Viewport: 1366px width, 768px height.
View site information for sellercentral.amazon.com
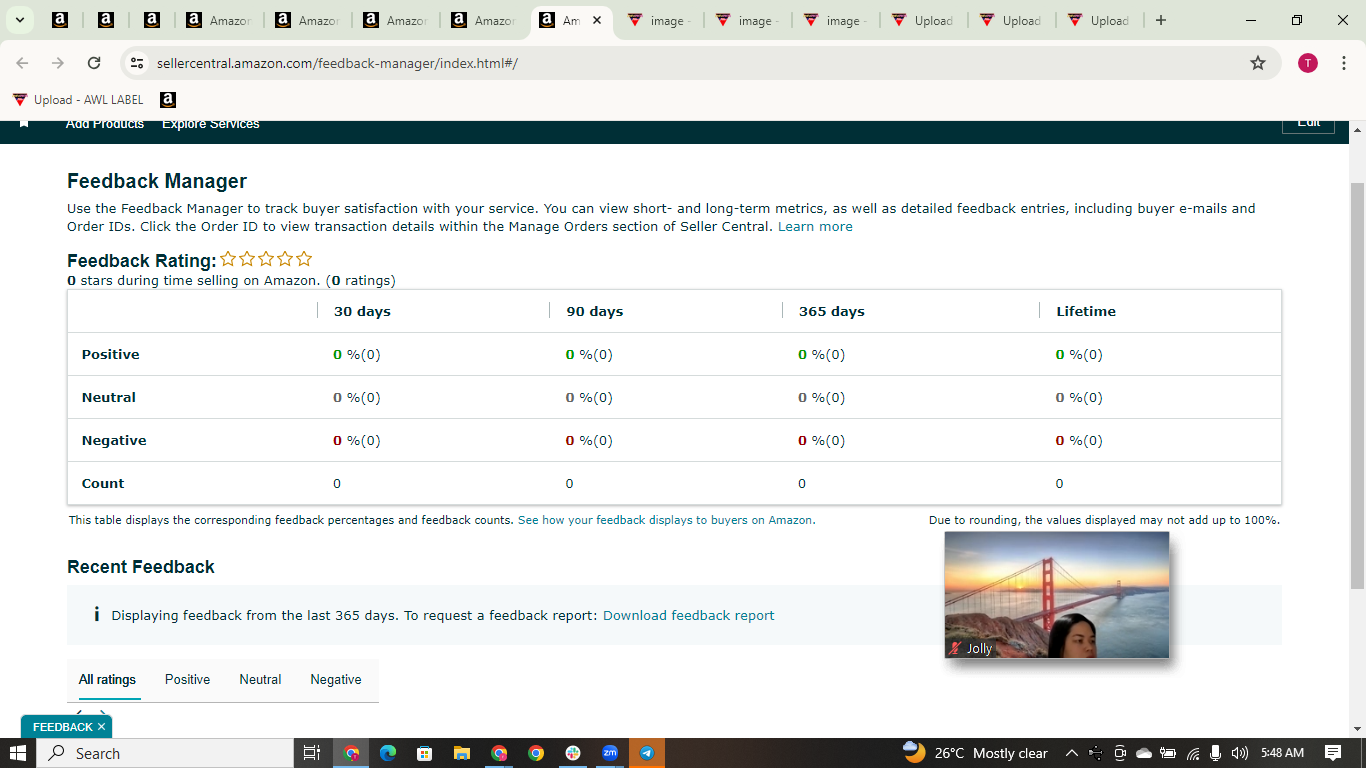(137, 63)
